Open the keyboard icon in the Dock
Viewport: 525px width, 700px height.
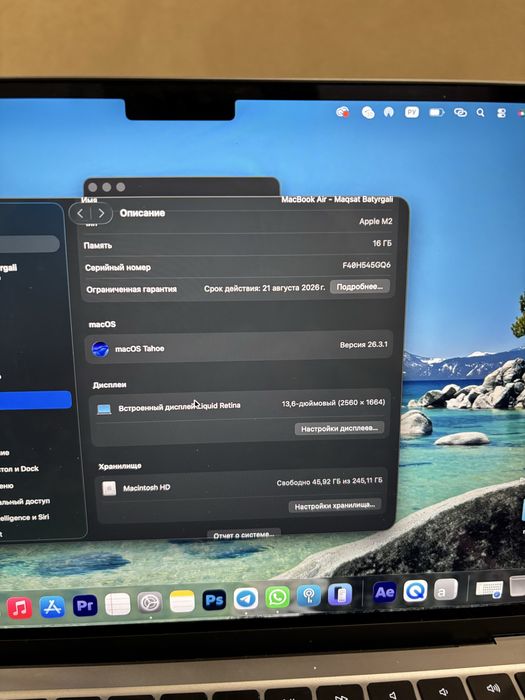[489, 589]
